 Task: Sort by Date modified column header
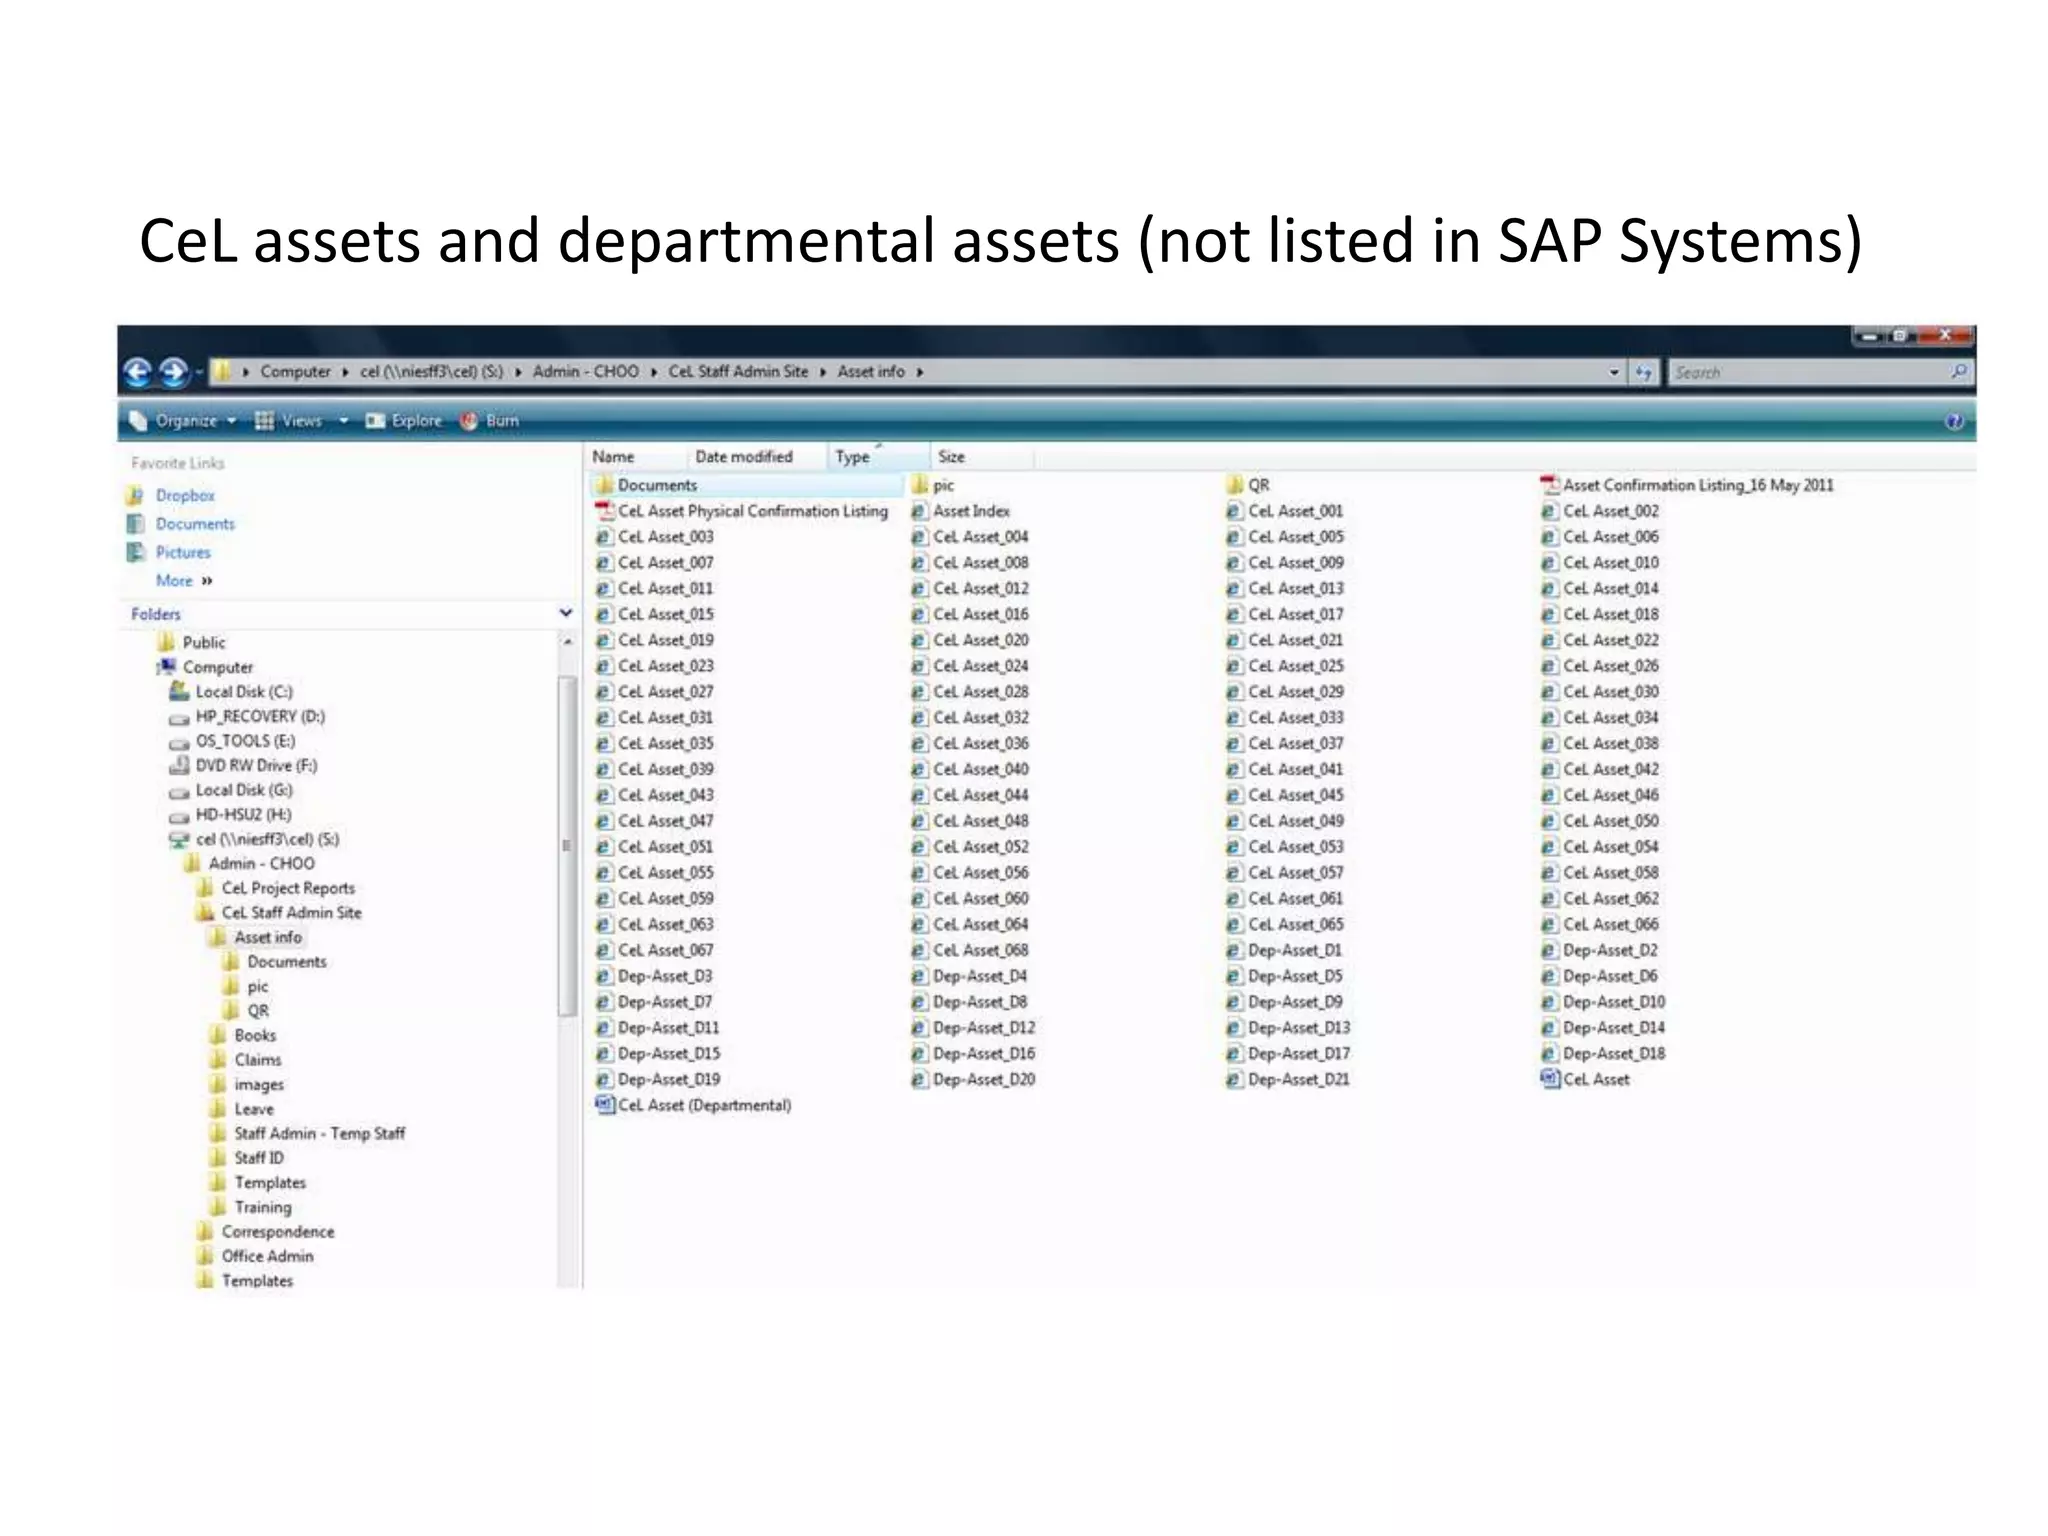[744, 457]
